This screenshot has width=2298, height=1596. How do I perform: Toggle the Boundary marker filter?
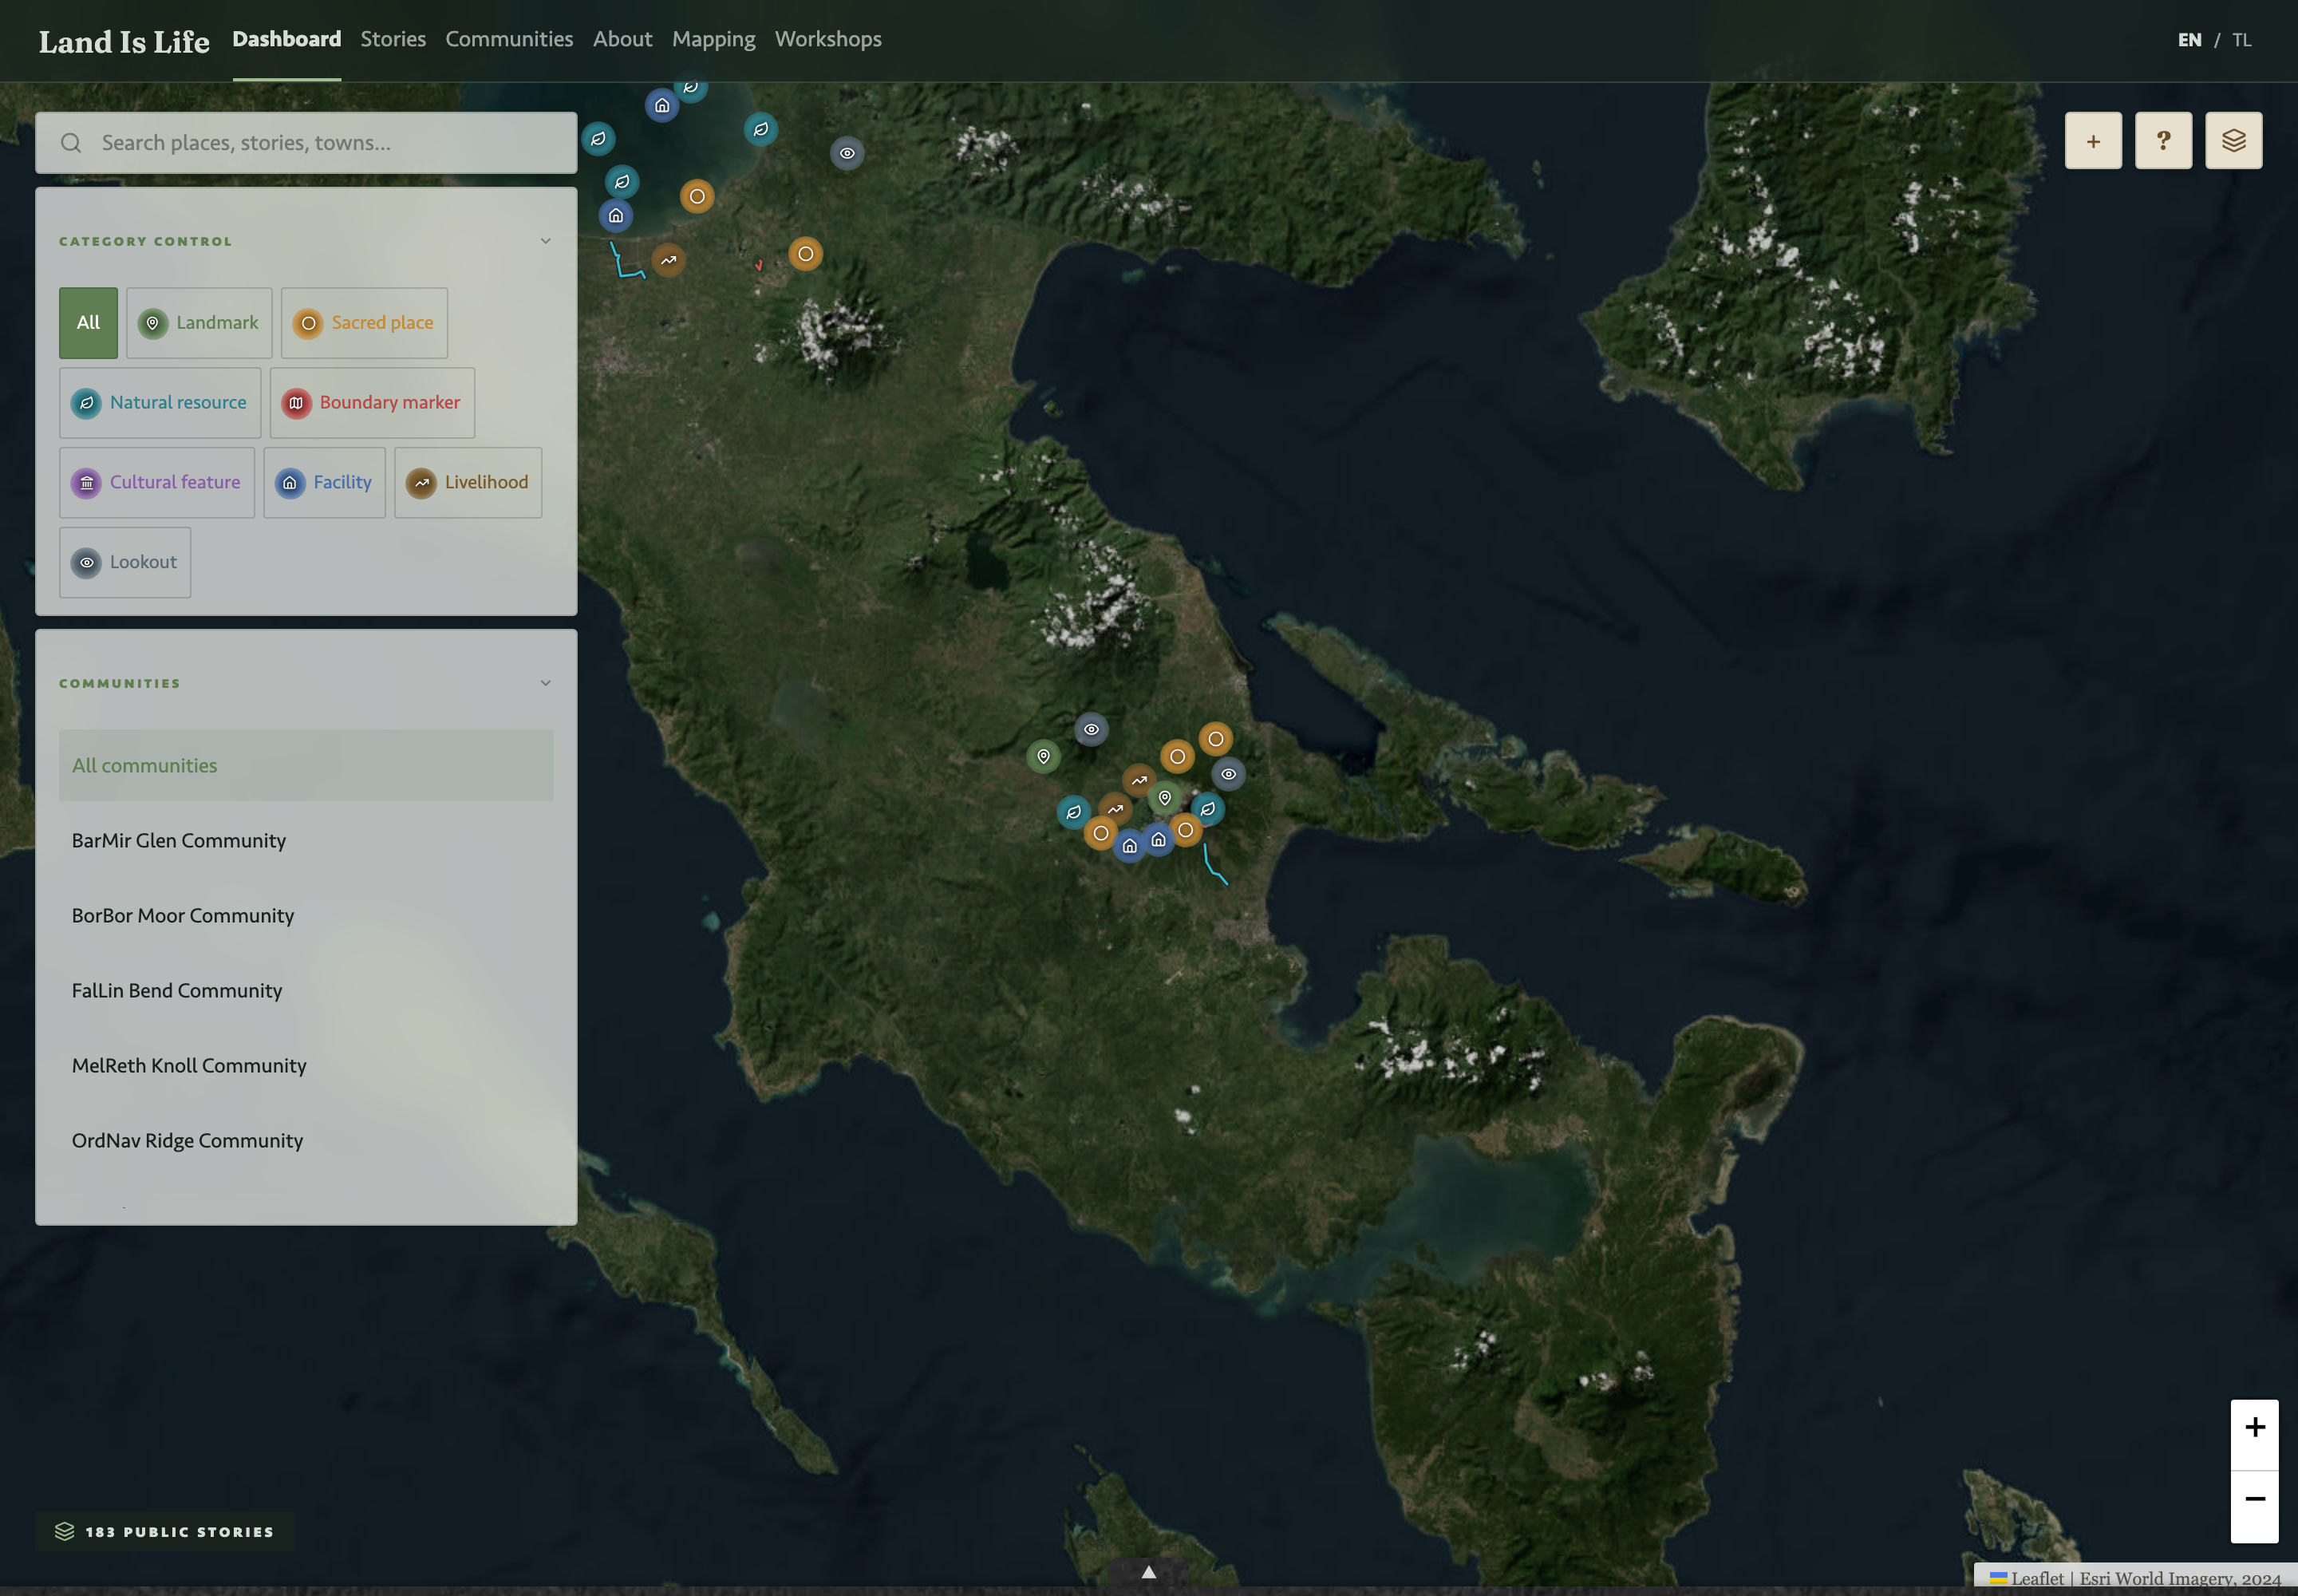(372, 403)
